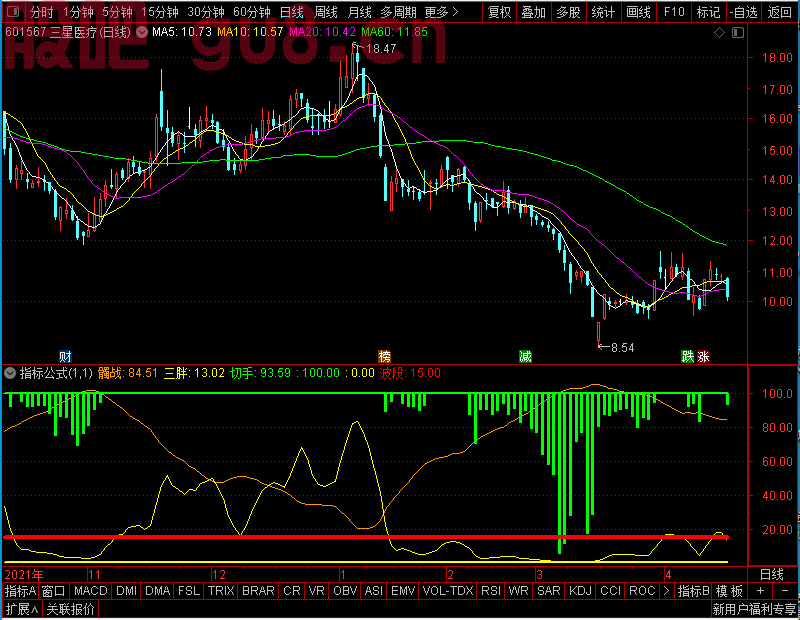Screen dimensions: 800x620
Task: Select the KDJ indicator tab
Action: [x=581, y=591]
